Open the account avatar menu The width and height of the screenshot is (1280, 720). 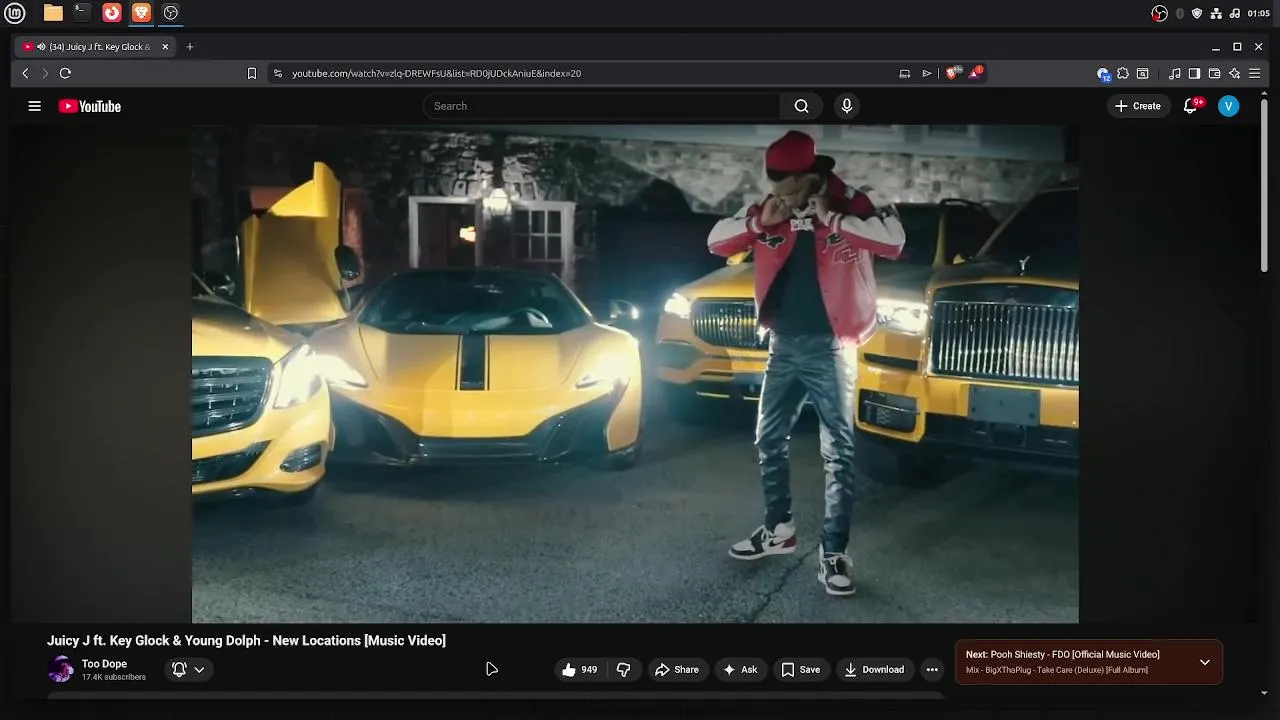click(1228, 106)
